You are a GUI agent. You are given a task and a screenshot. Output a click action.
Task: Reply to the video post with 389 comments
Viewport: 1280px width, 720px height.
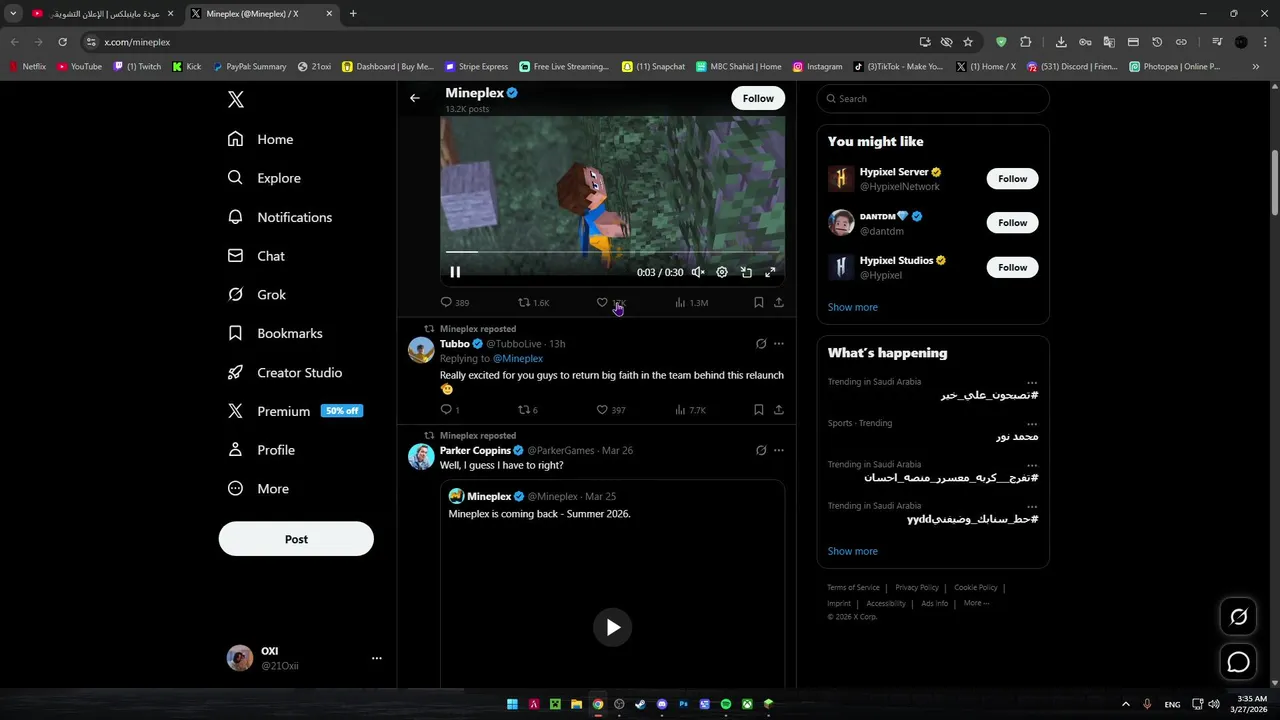click(455, 302)
